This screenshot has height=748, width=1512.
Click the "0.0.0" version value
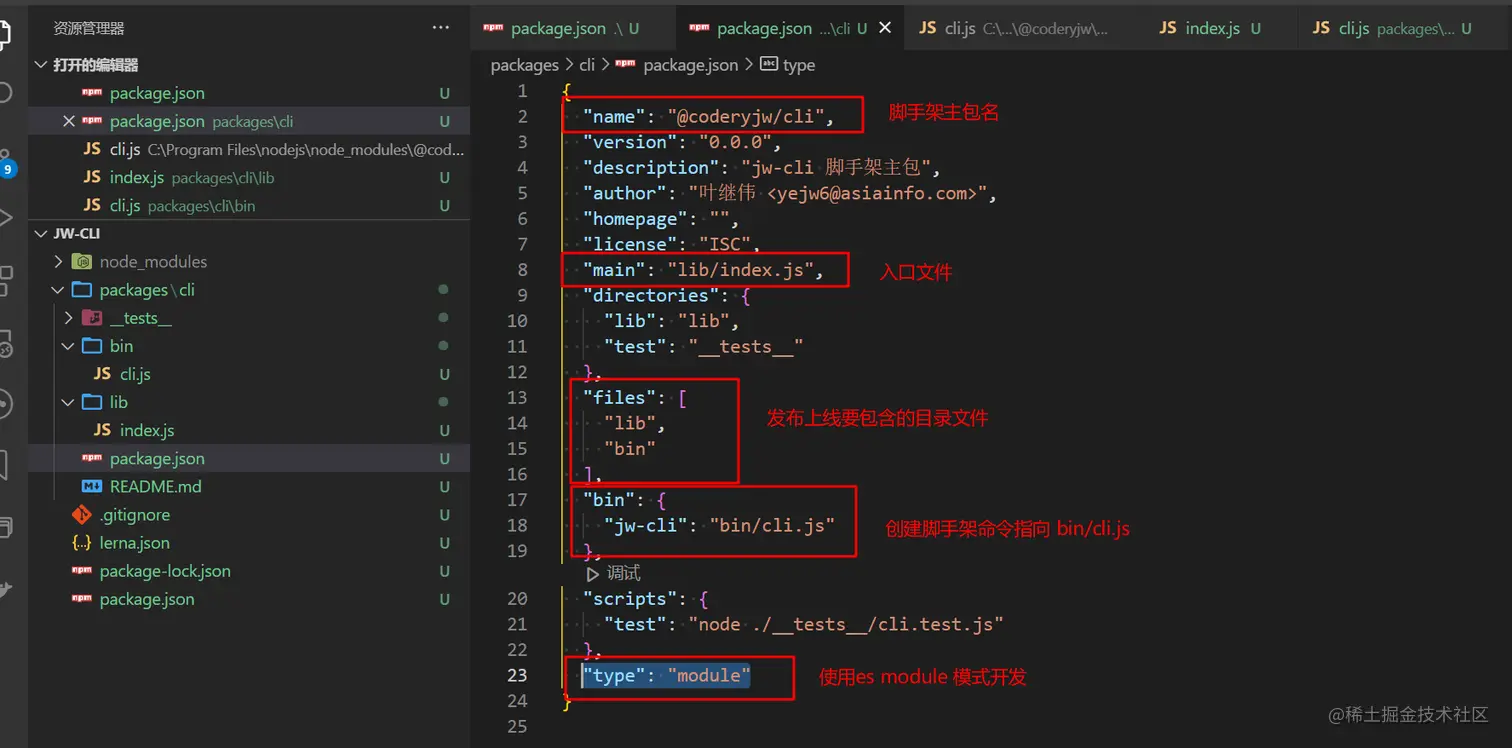(x=735, y=142)
